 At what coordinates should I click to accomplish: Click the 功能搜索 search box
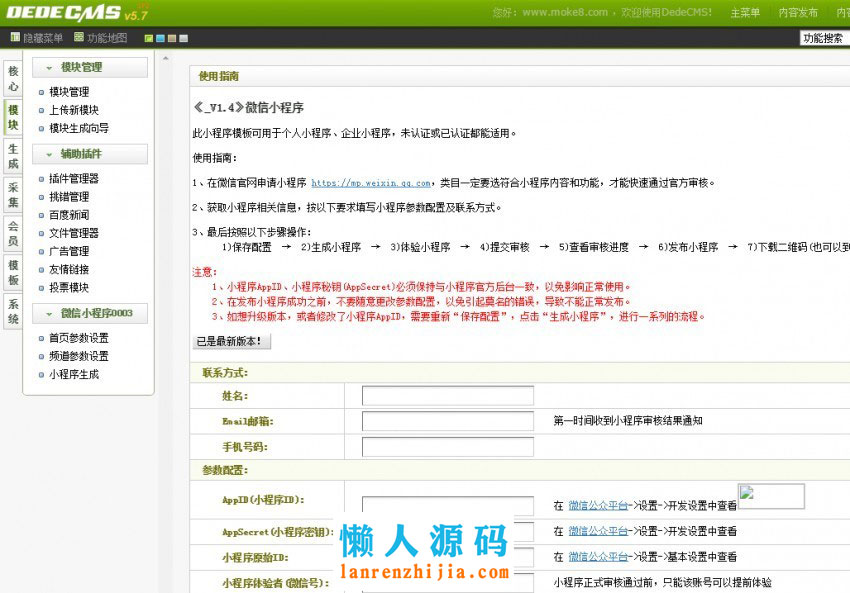click(825, 38)
